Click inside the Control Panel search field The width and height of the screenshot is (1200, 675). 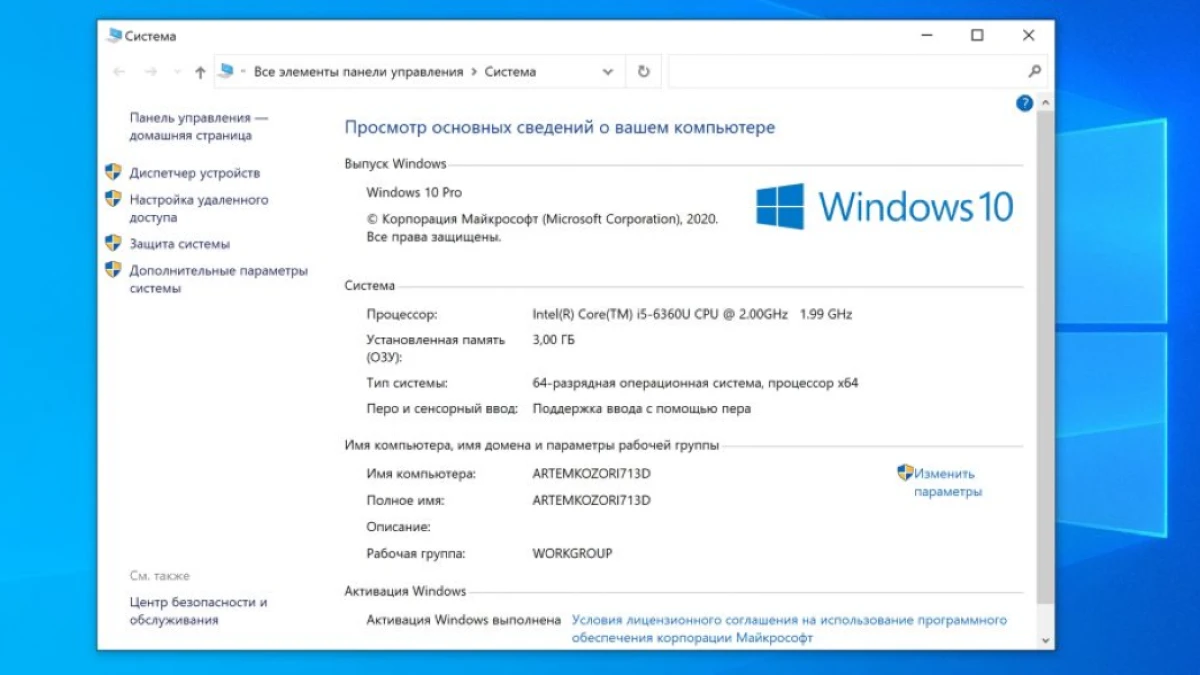coord(845,72)
